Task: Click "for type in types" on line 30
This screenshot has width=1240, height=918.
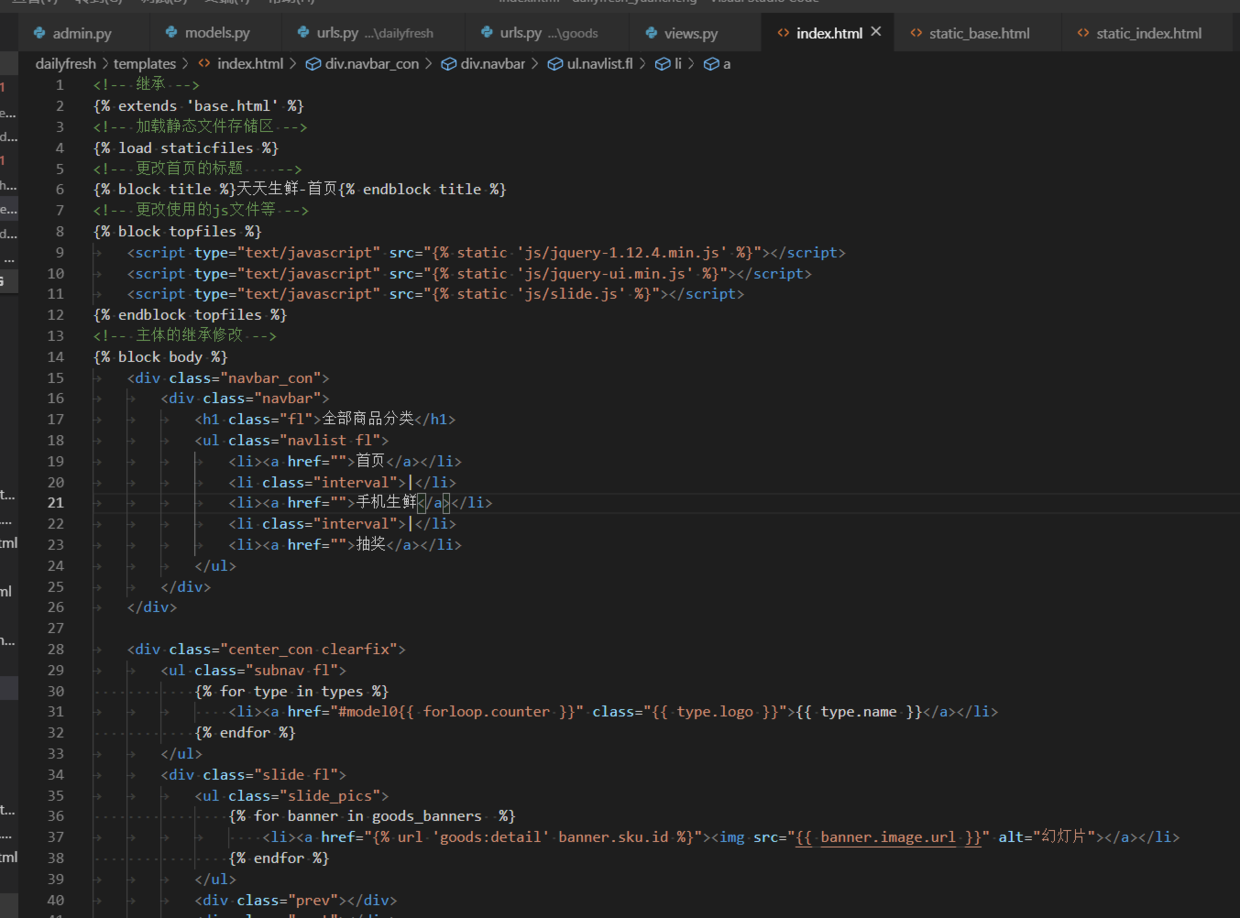Action: (292, 691)
